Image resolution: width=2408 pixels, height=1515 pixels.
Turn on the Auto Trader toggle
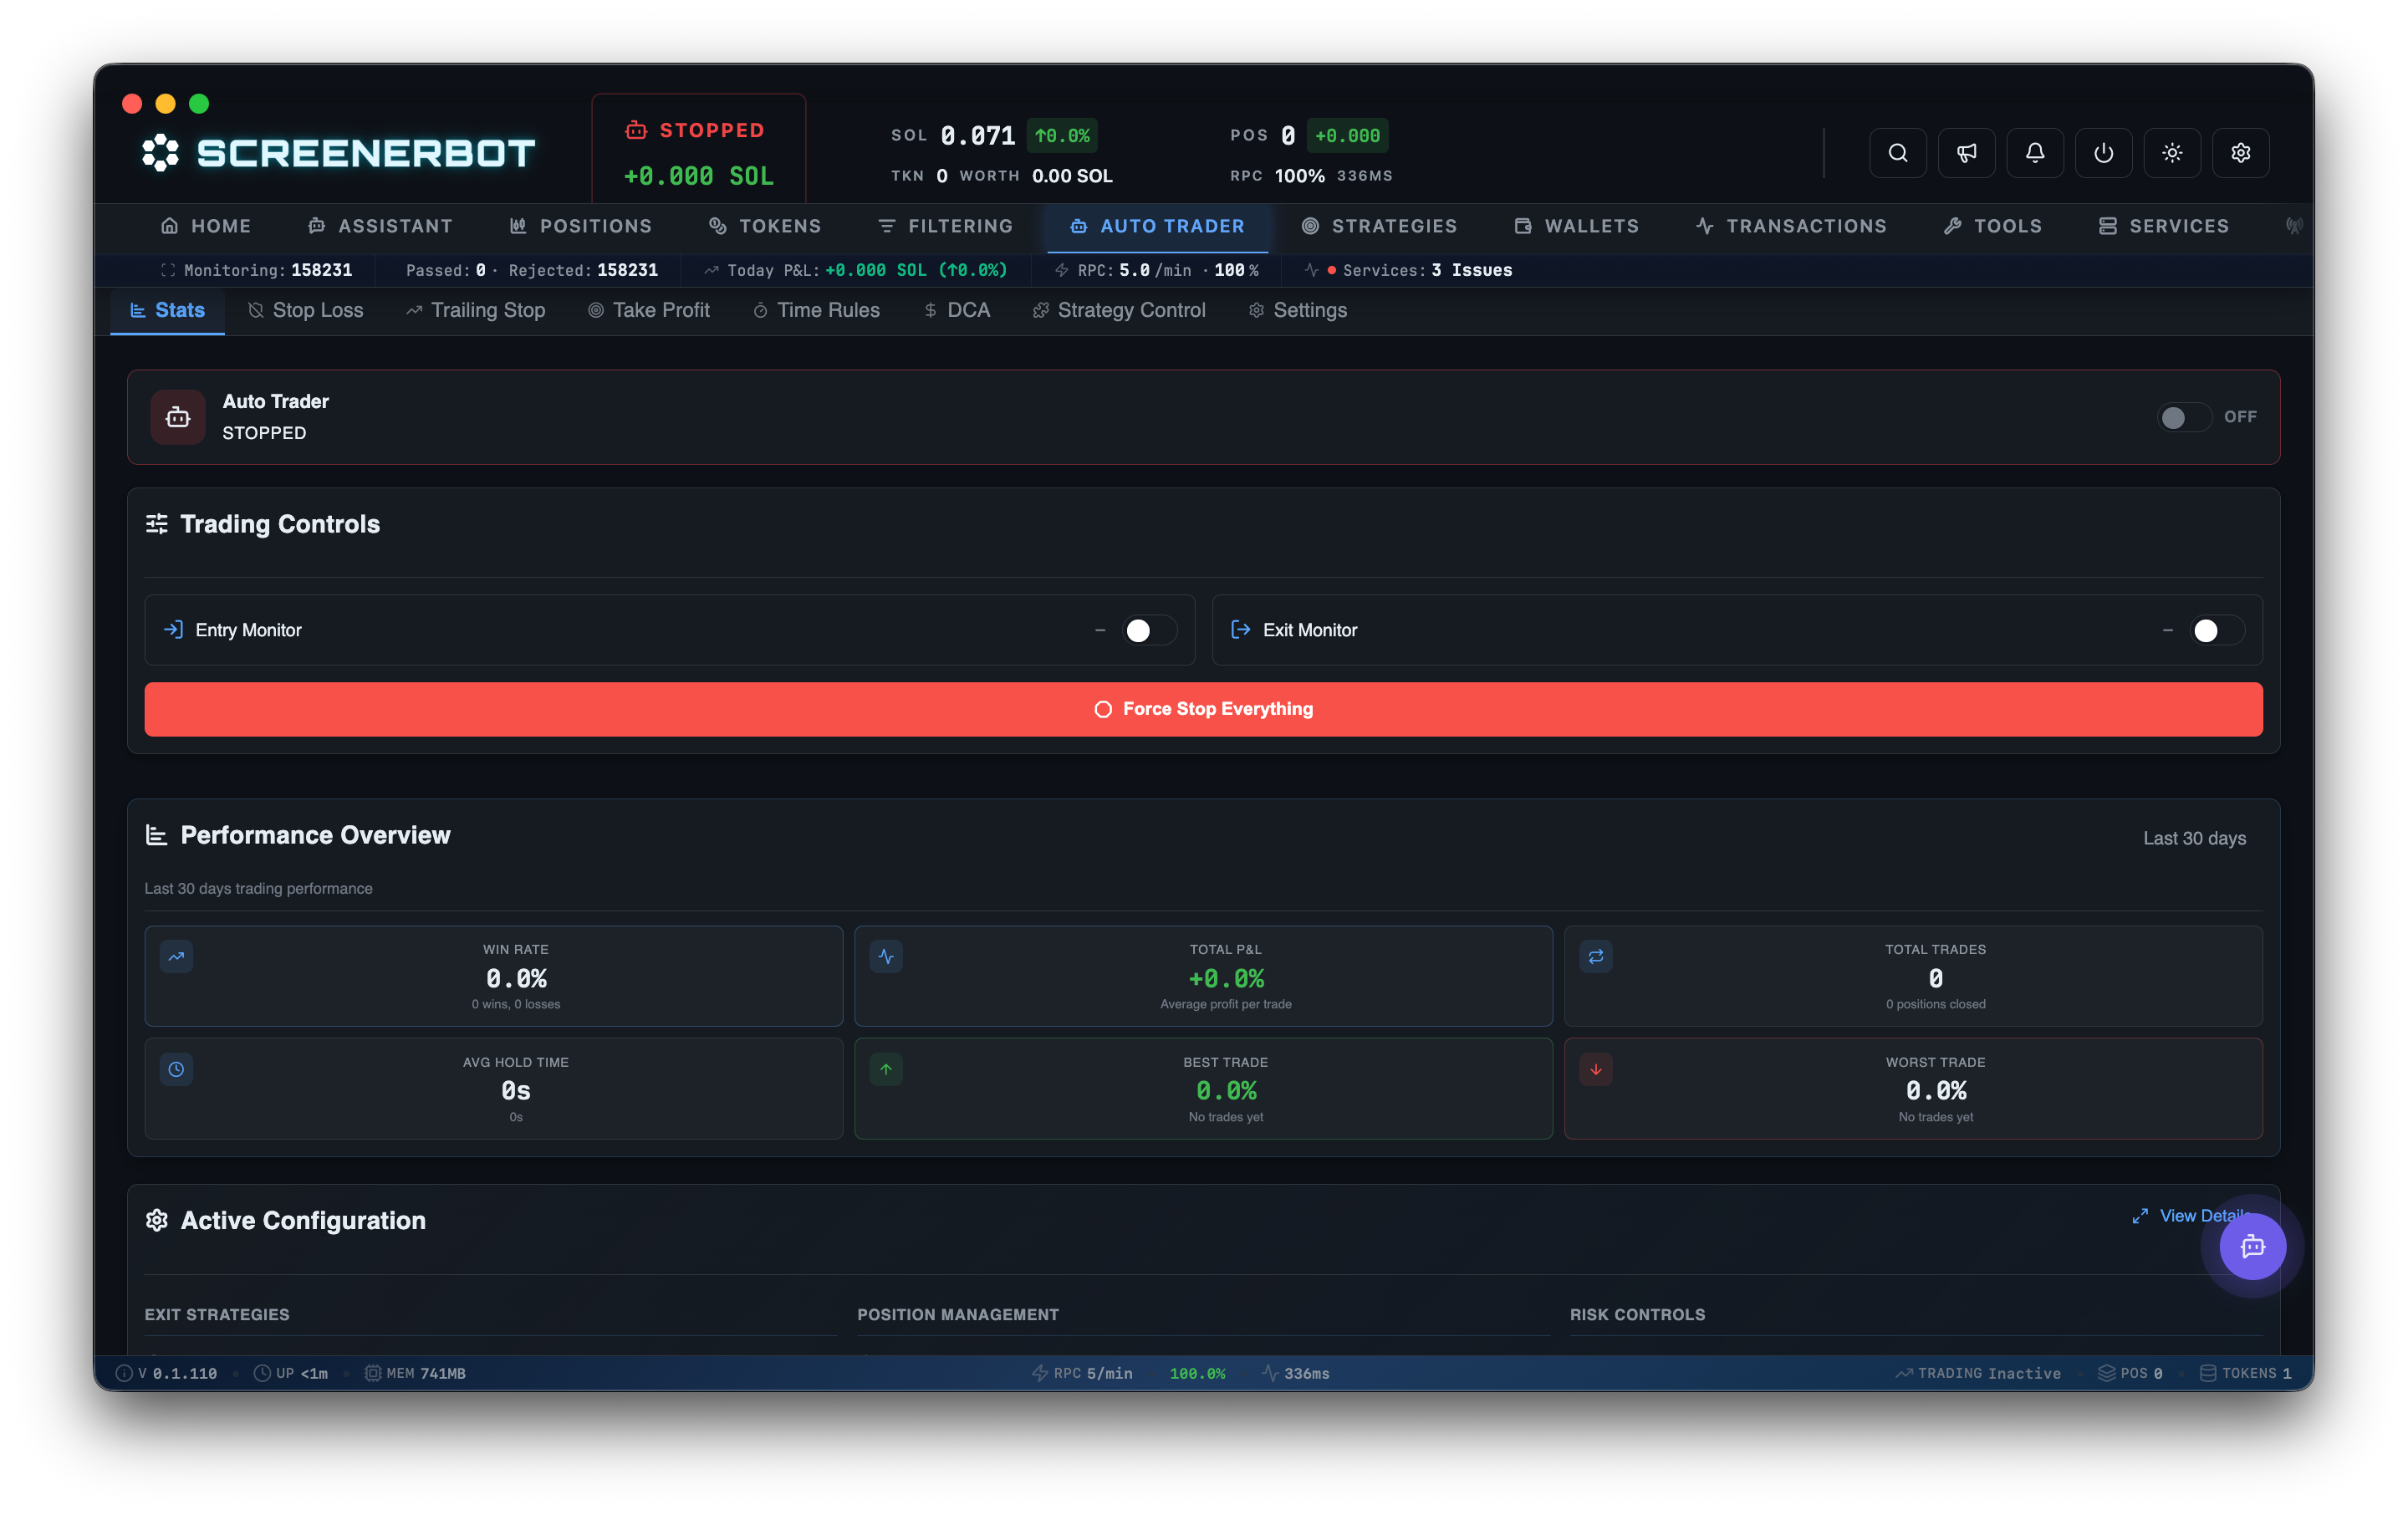2183,418
